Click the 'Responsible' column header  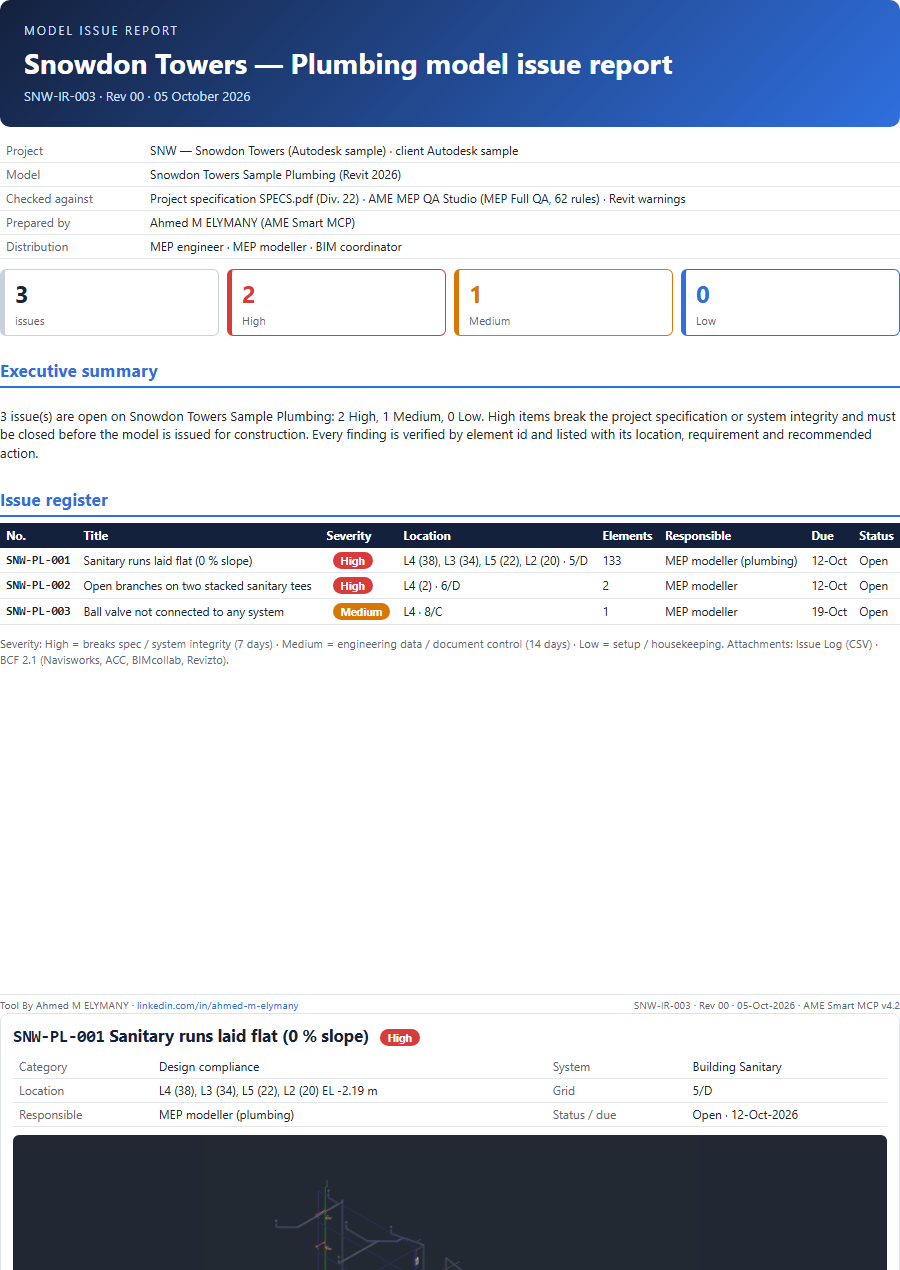[698, 536]
